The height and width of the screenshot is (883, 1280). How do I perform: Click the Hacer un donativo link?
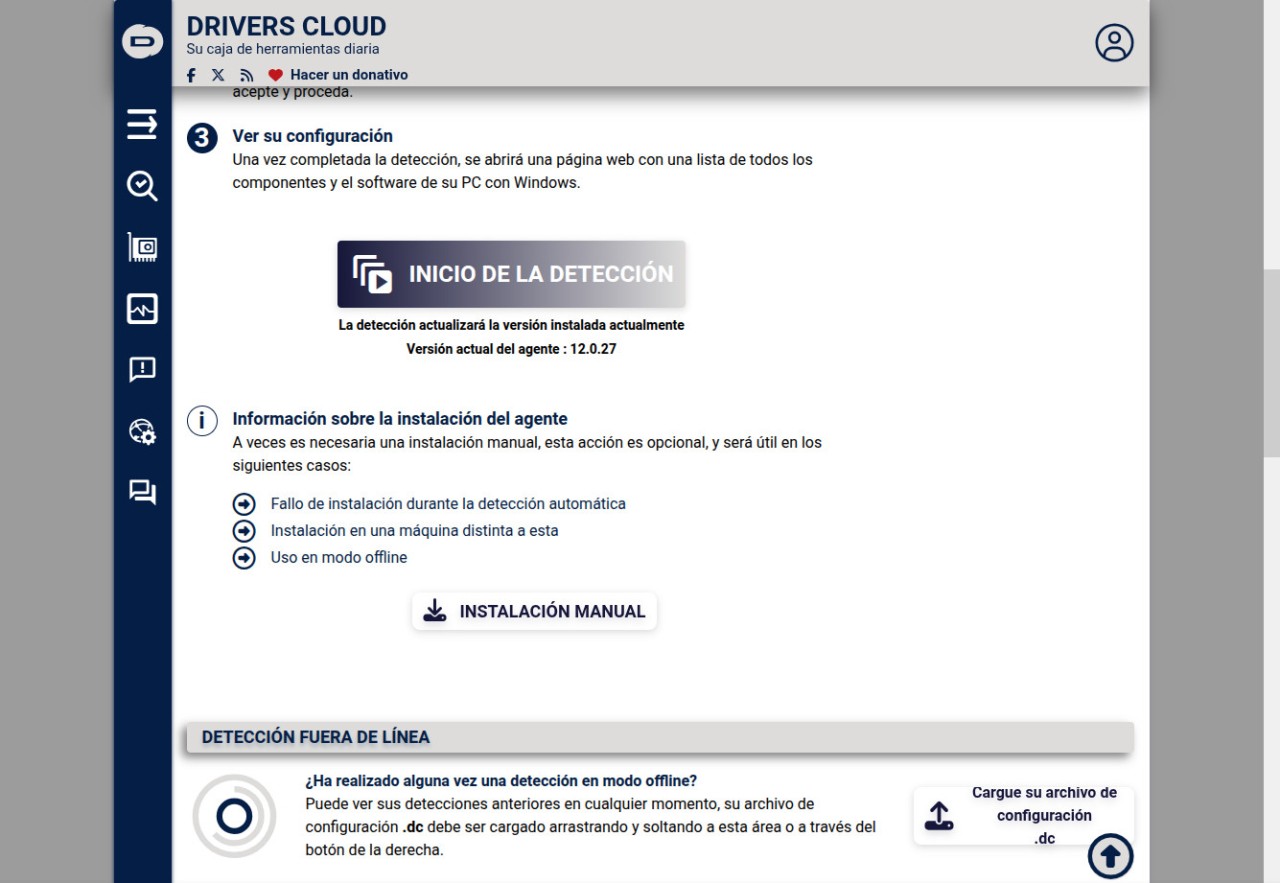click(x=348, y=75)
